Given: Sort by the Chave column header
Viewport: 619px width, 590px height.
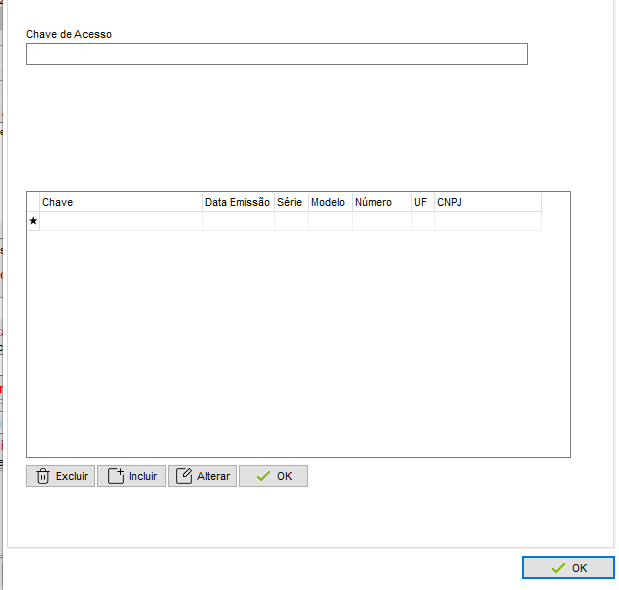Looking at the screenshot, I should [120, 202].
